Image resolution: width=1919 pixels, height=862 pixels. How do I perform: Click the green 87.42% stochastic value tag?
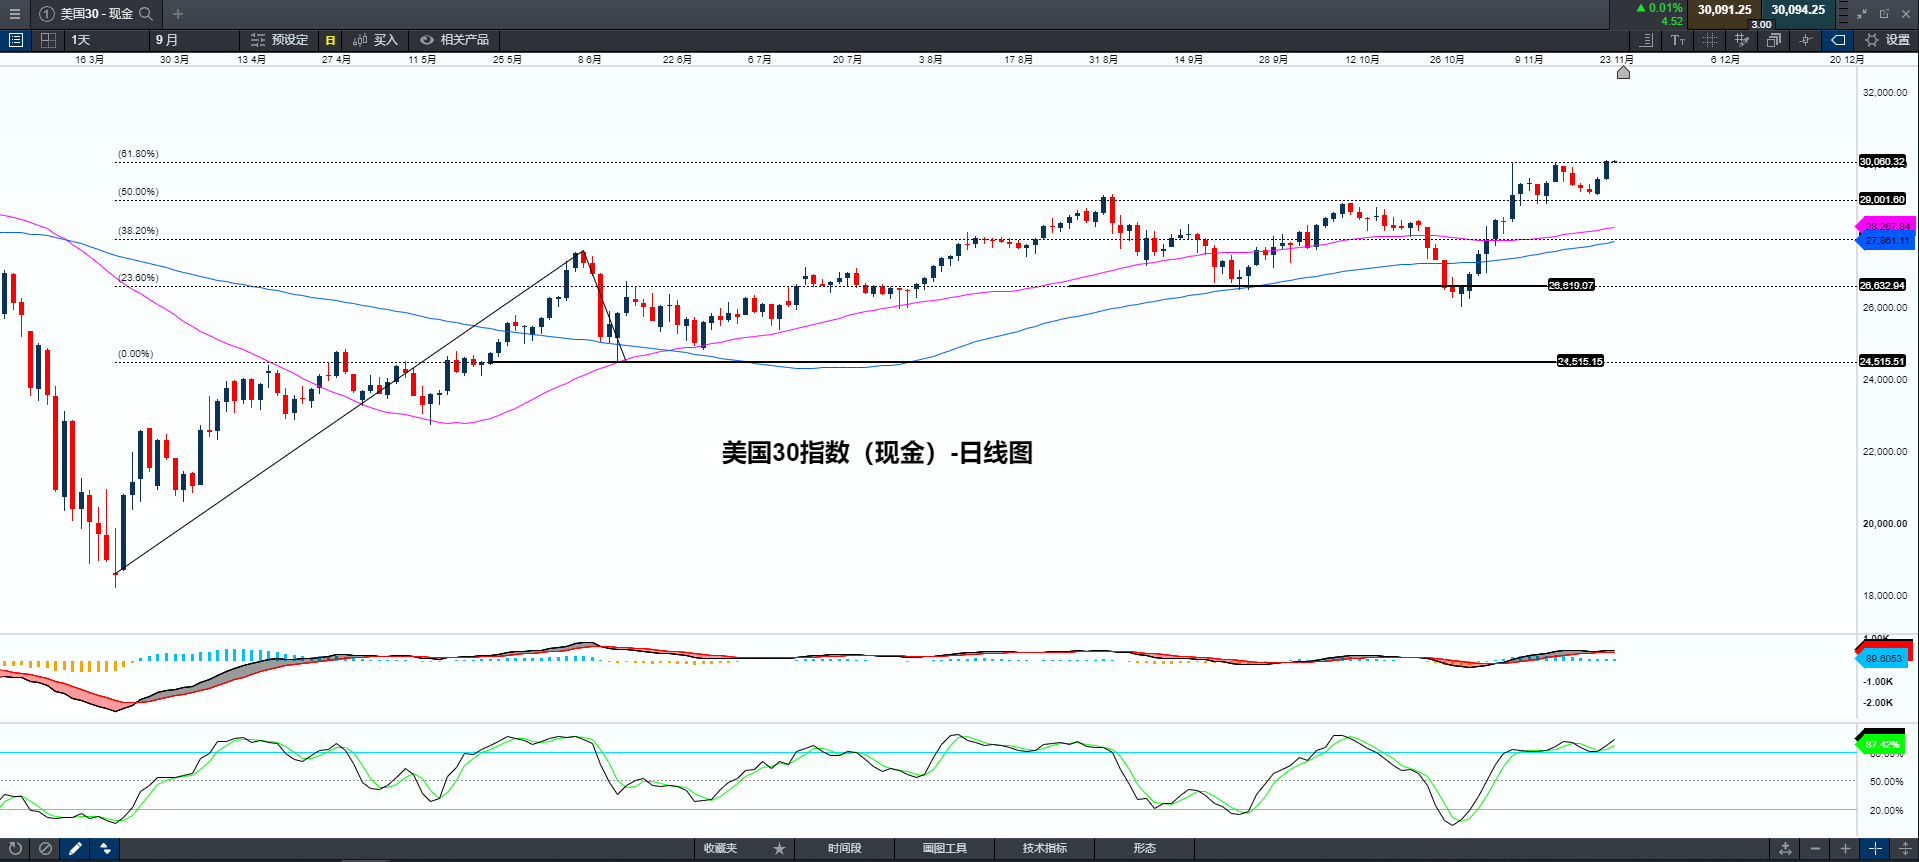click(x=1881, y=745)
